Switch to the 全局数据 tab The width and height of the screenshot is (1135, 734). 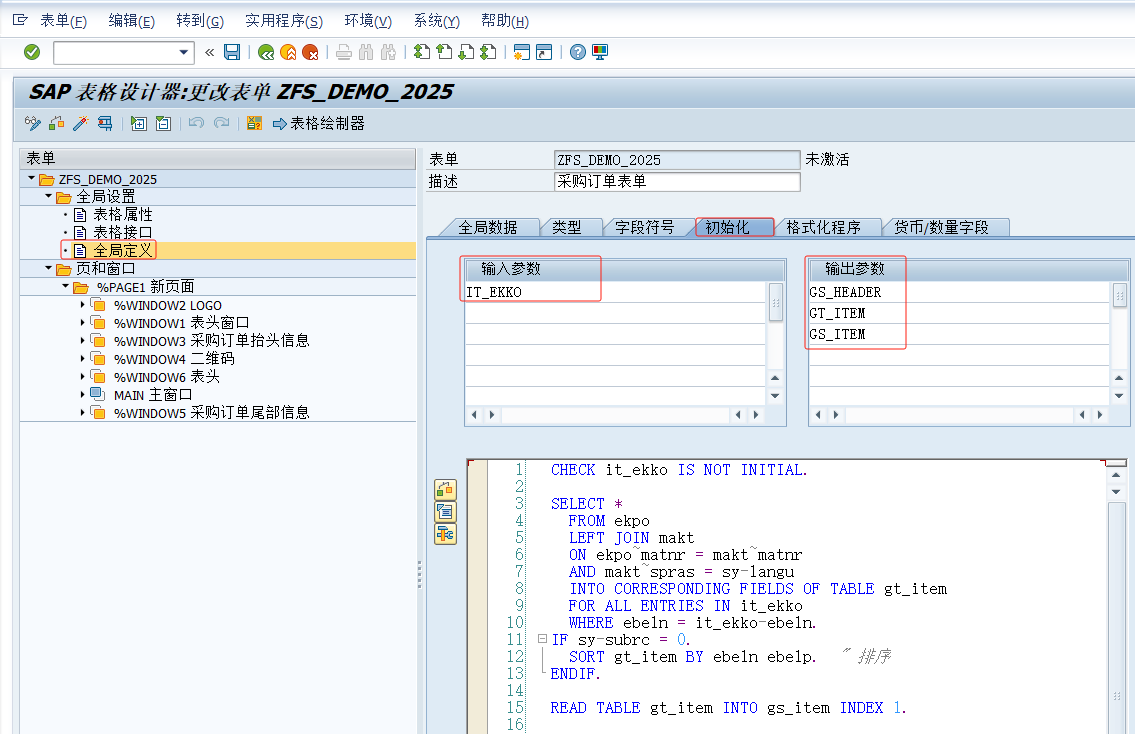pyautogui.click(x=488, y=227)
